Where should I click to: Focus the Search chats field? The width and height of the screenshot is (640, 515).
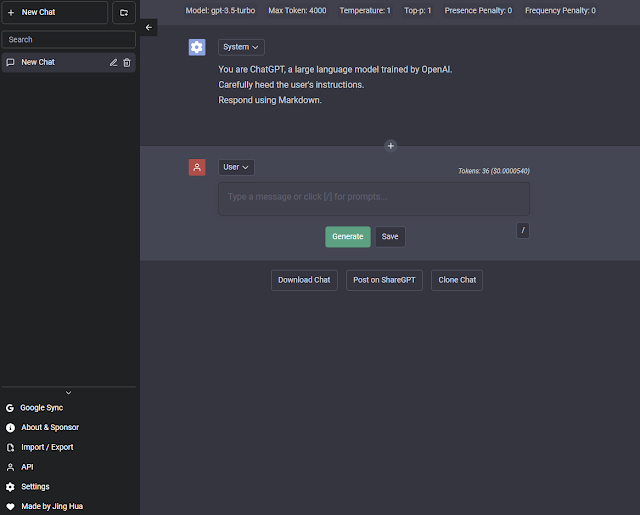pos(69,40)
